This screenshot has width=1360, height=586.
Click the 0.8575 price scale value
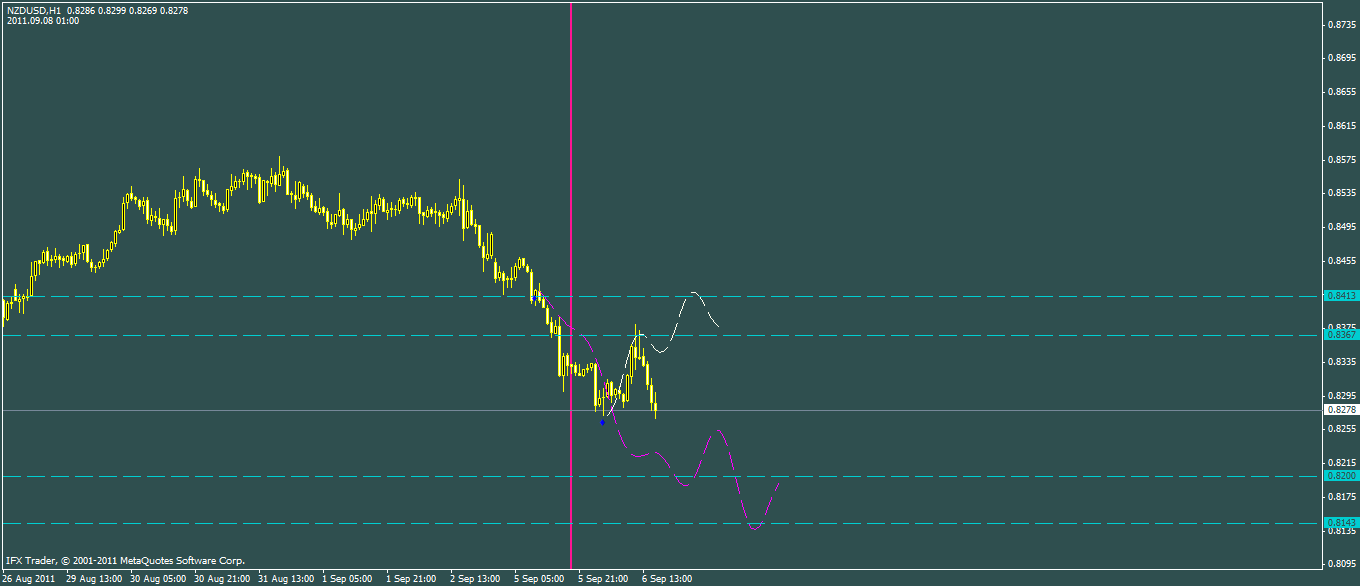(x=1340, y=159)
